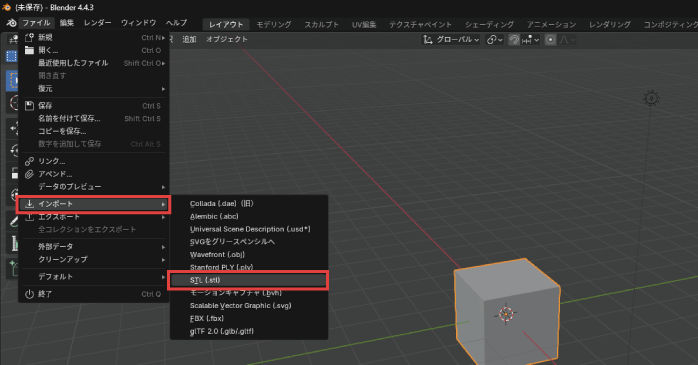Switch to UV編集 workspace tab
Screen dimensions: 698x365
pos(364,24)
